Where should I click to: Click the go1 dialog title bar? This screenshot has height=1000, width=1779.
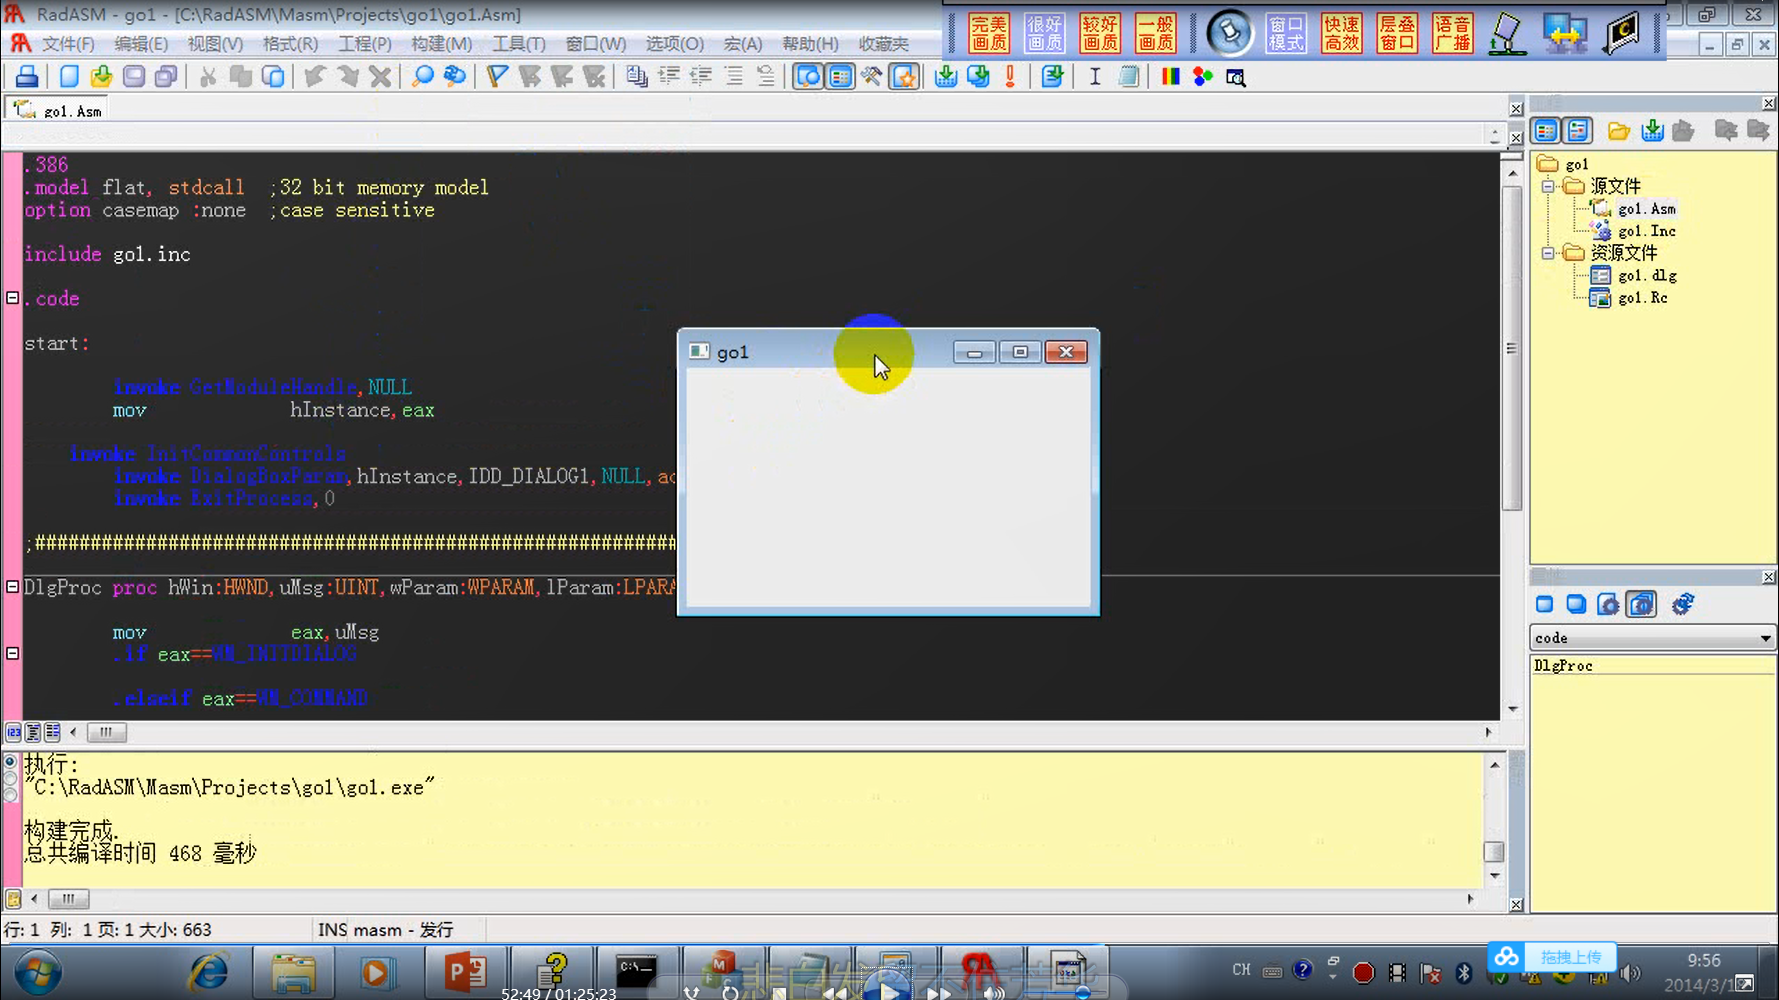click(815, 352)
